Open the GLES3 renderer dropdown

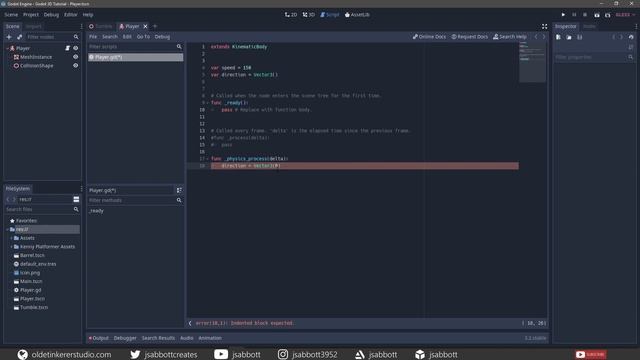point(625,15)
